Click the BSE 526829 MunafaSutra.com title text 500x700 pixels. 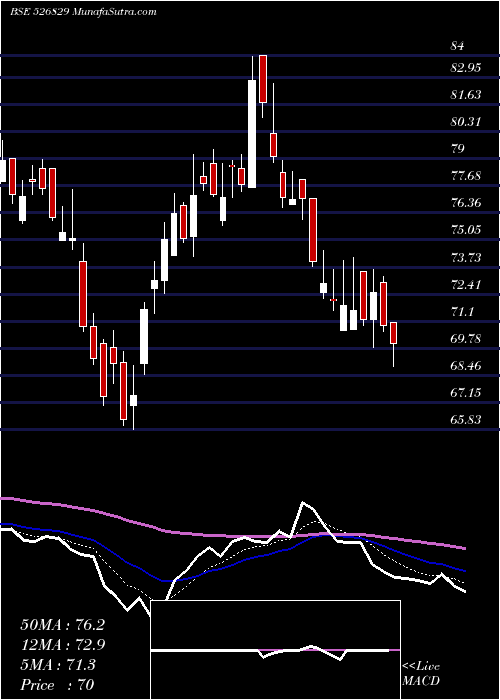click(83, 12)
